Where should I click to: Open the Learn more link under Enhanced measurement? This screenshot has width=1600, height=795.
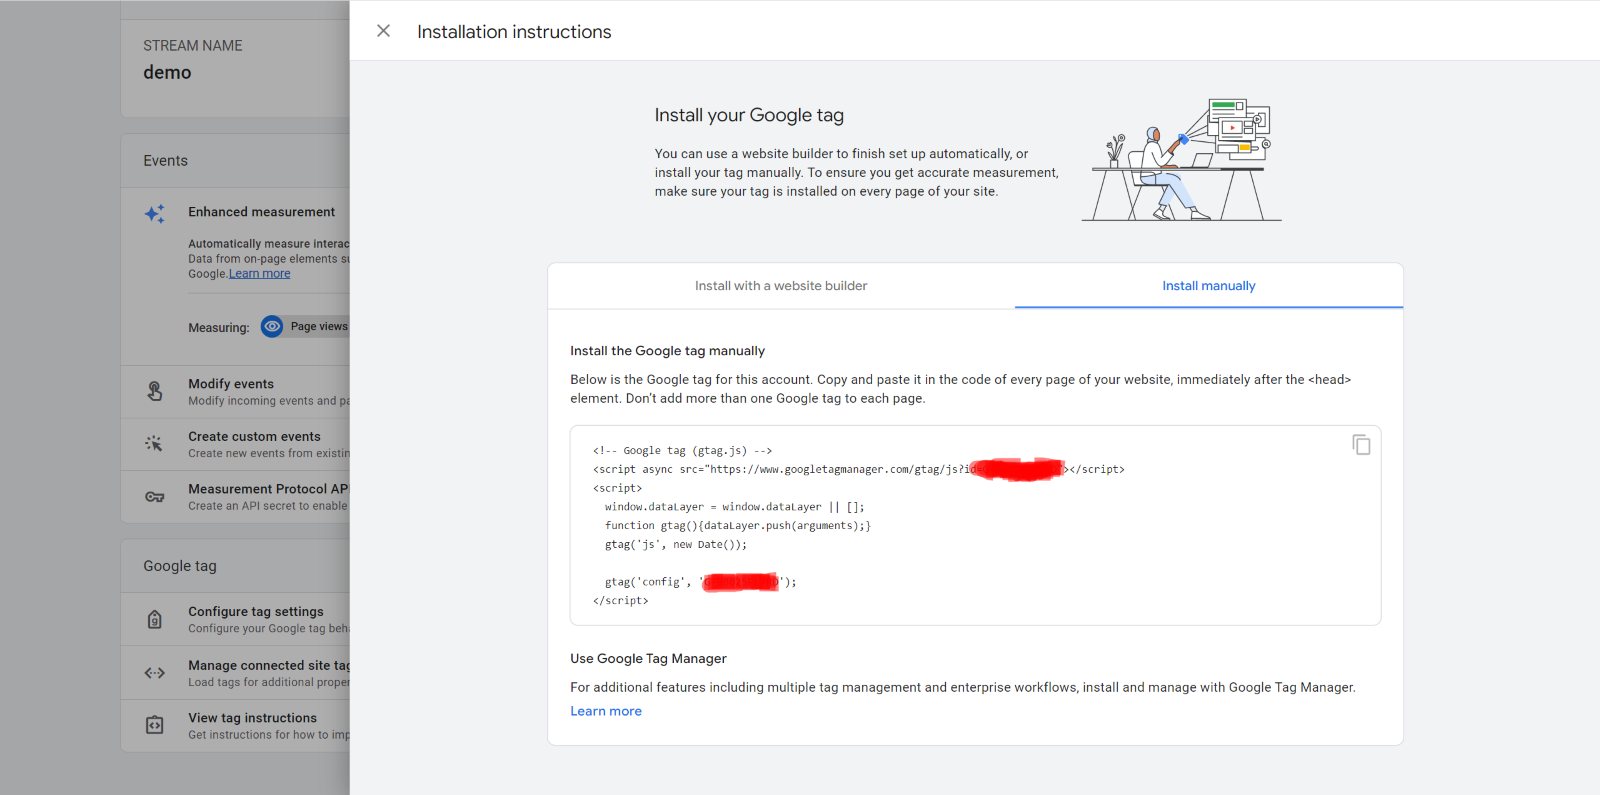click(x=259, y=274)
